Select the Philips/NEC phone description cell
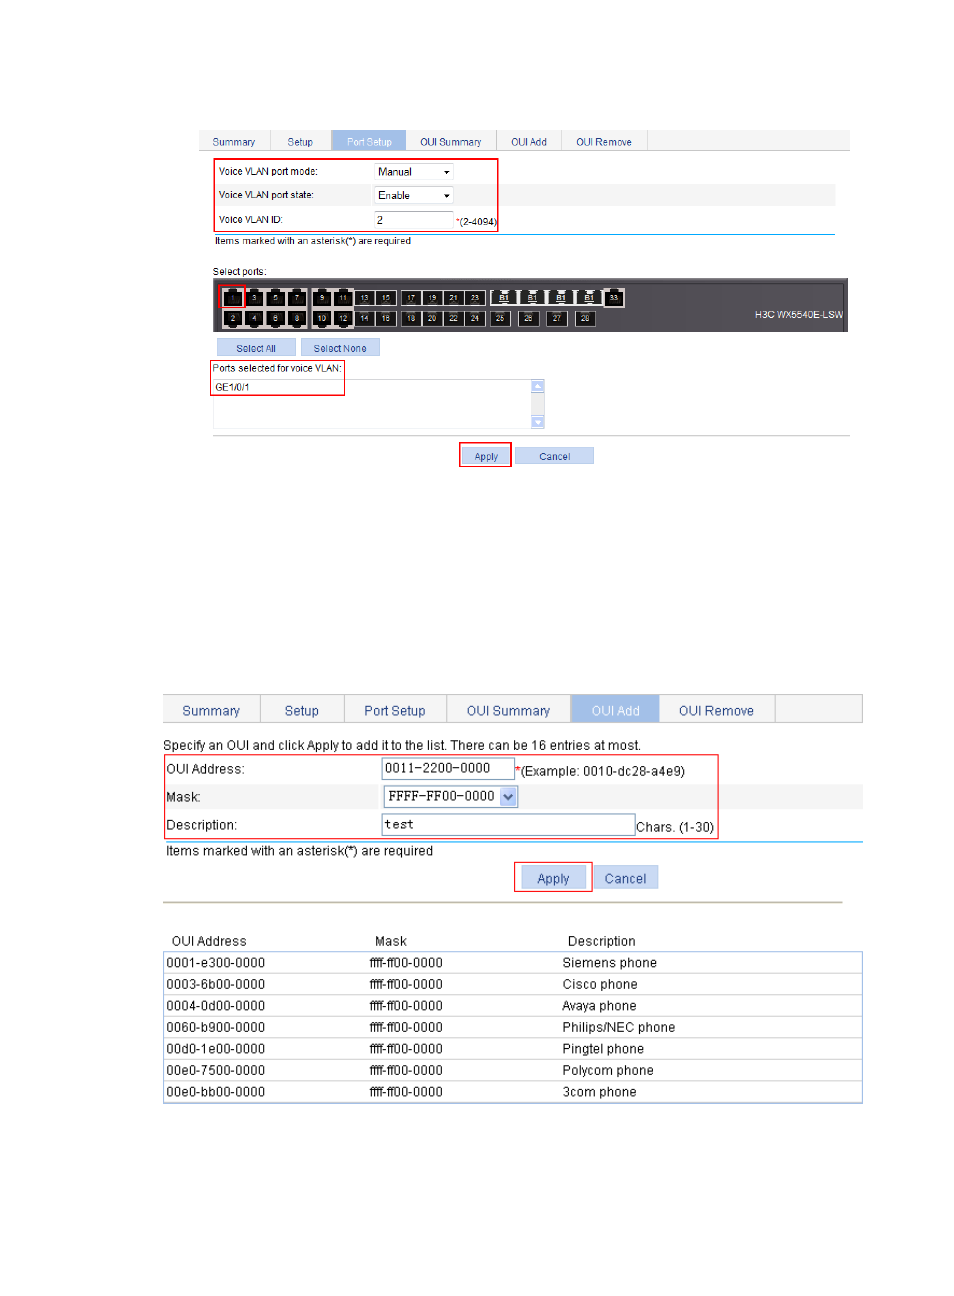This screenshot has width=954, height=1296. tap(619, 1027)
